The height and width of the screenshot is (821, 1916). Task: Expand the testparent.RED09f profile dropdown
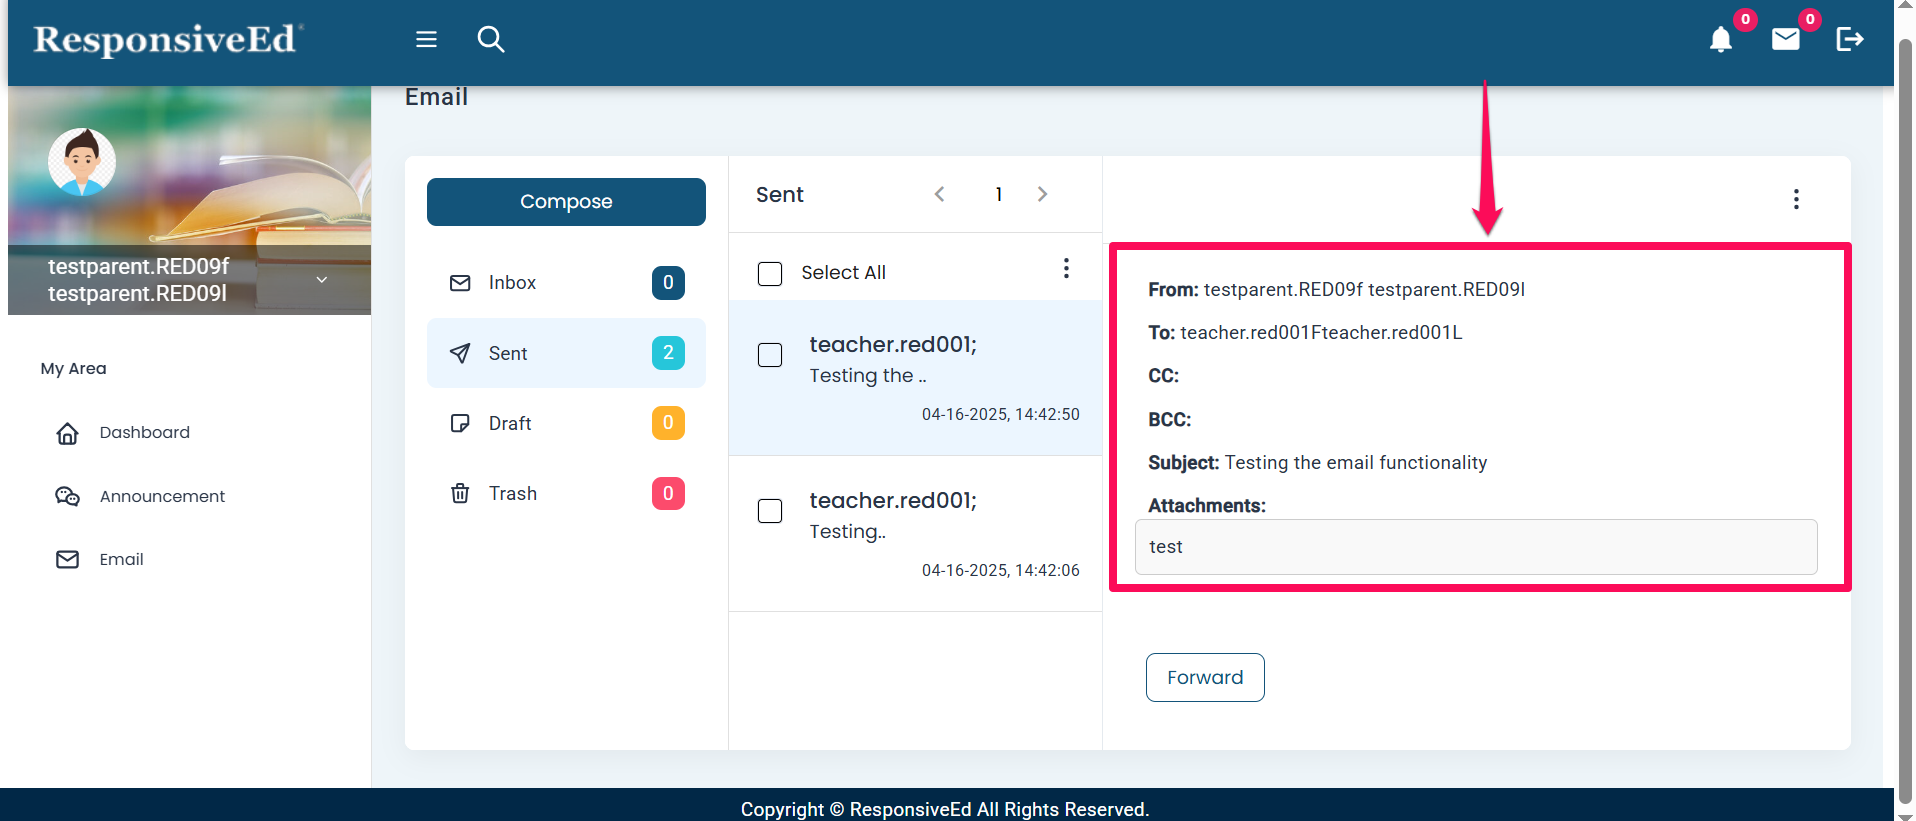pos(322,280)
